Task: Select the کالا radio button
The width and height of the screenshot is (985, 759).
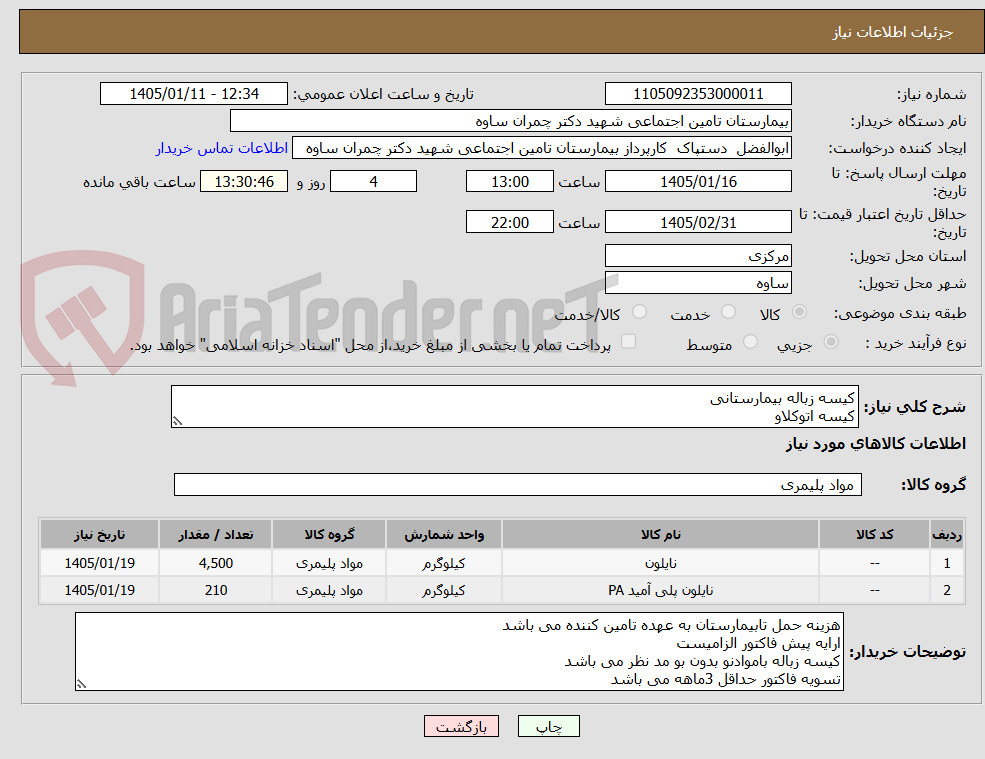Action: 800,312
